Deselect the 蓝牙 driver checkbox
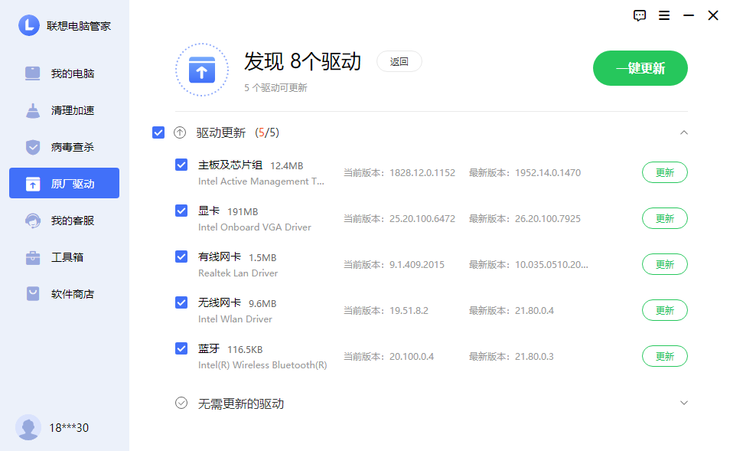The image size is (730, 451). (181, 348)
